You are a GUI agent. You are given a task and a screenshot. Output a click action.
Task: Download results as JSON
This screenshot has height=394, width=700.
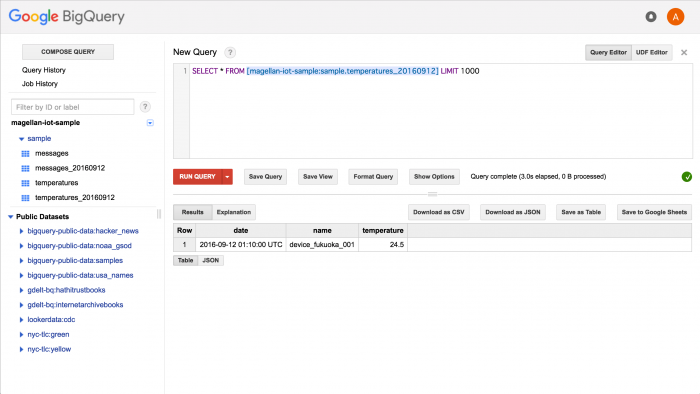click(x=512, y=212)
